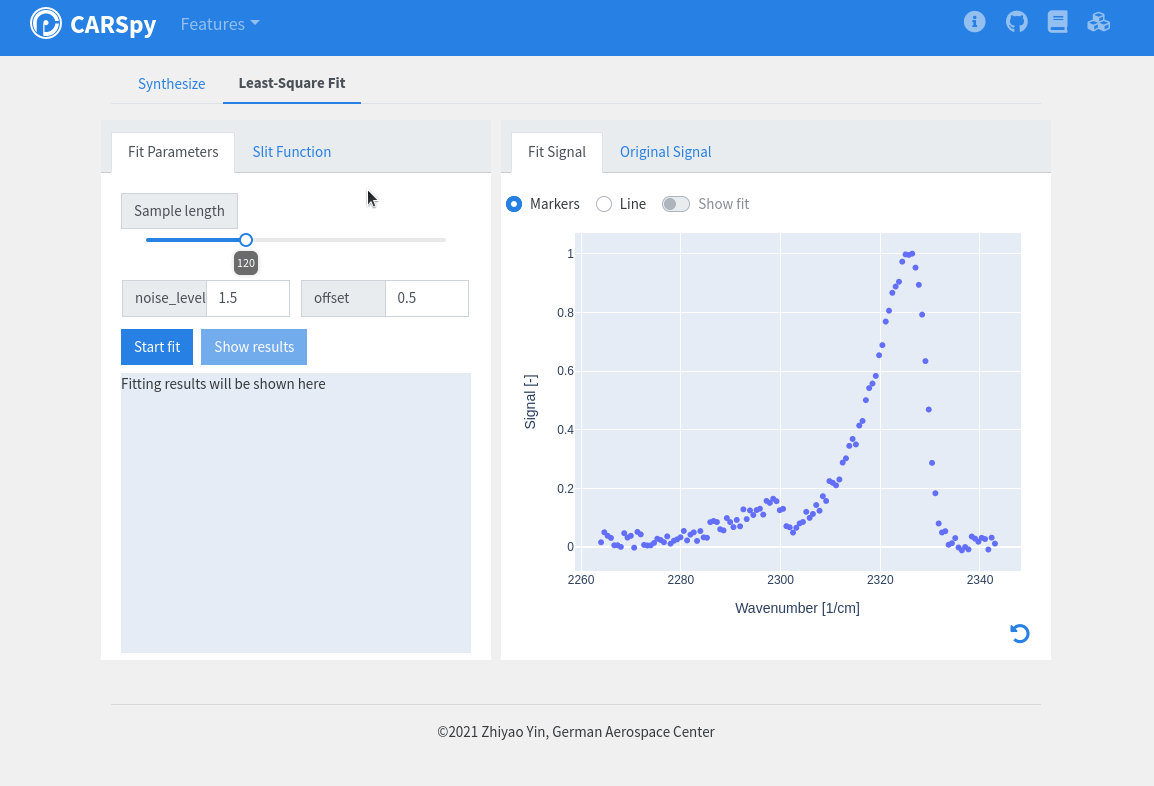
Task: Open the Slit Function tab
Action: click(291, 152)
